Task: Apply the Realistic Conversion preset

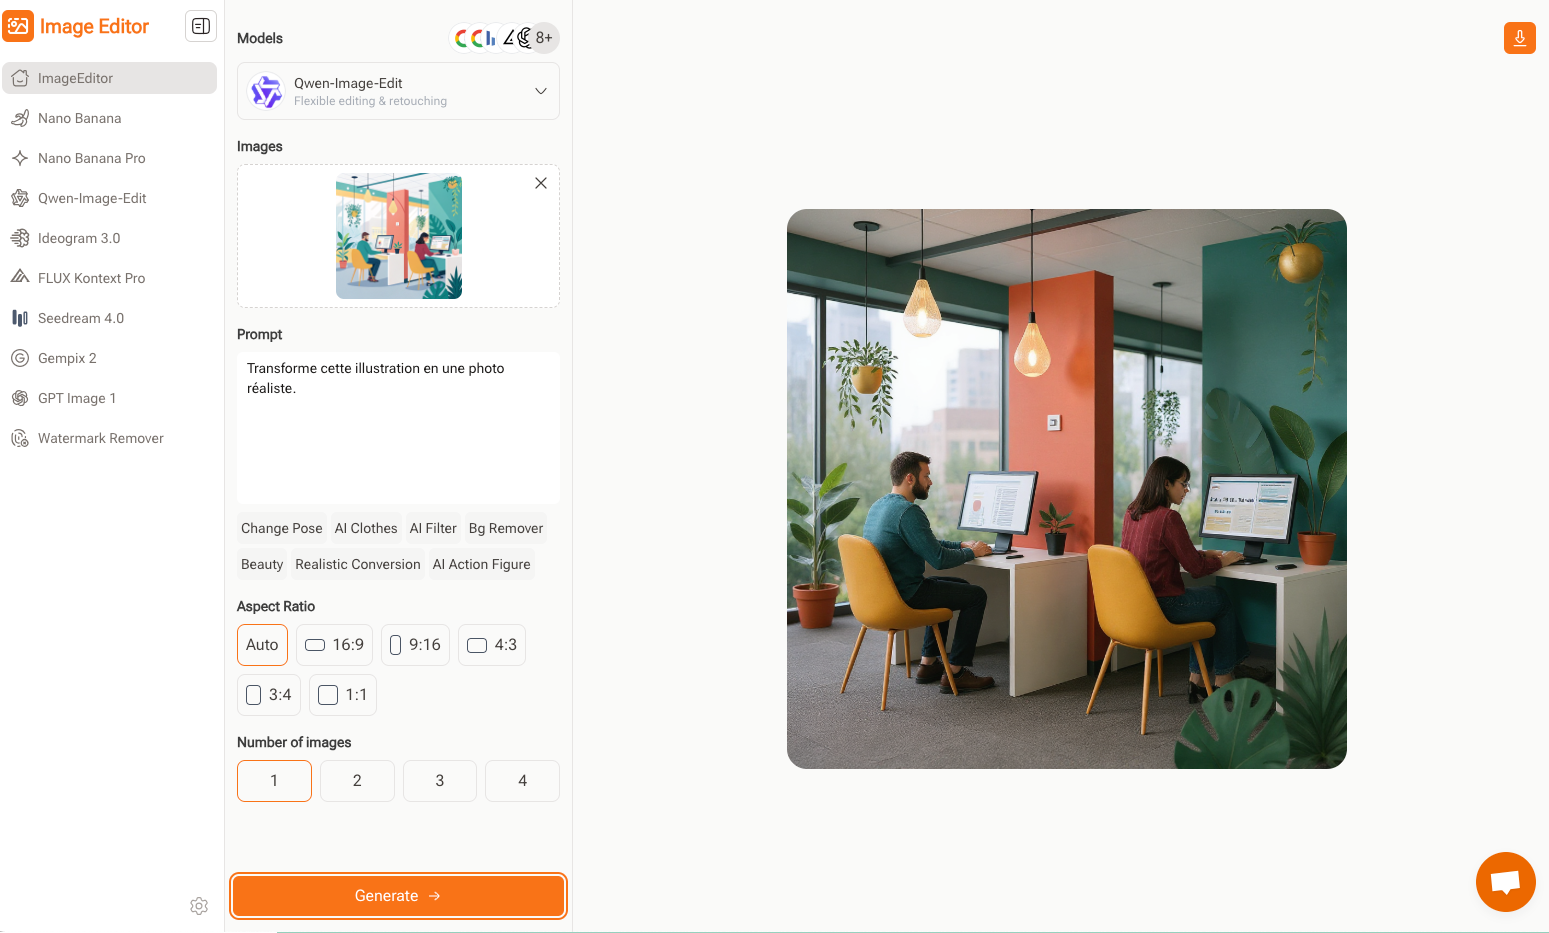Action: (x=358, y=564)
